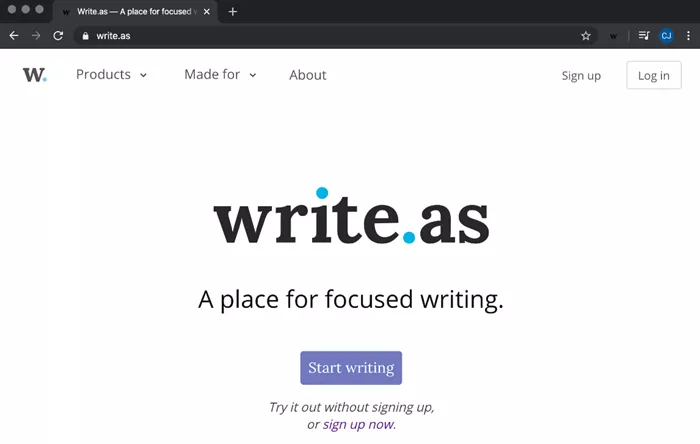Open the About page
The height and width of the screenshot is (444, 700).
tap(308, 75)
